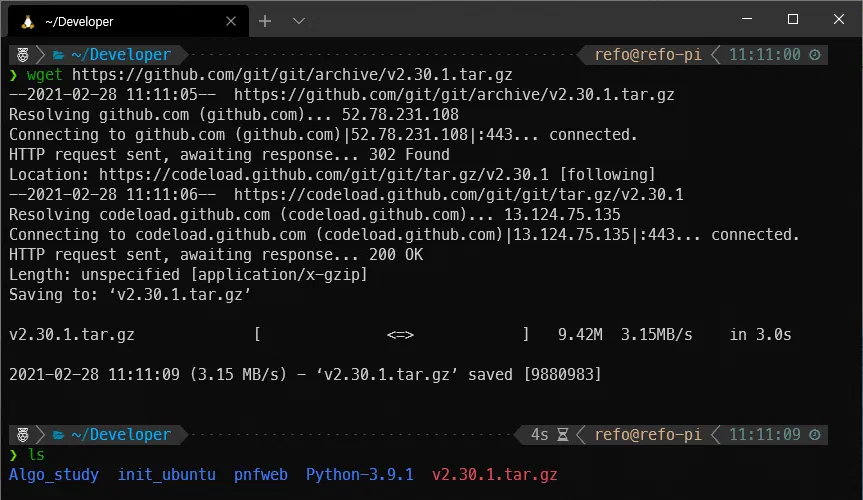Click the init_ubuntu directory name
The height and width of the screenshot is (500, 863).
[x=166, y=474]
